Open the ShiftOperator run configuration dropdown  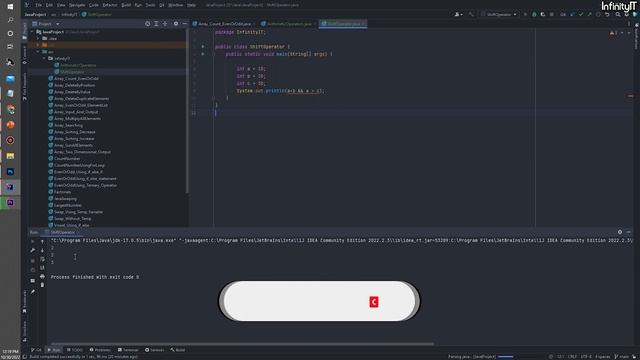498,14
